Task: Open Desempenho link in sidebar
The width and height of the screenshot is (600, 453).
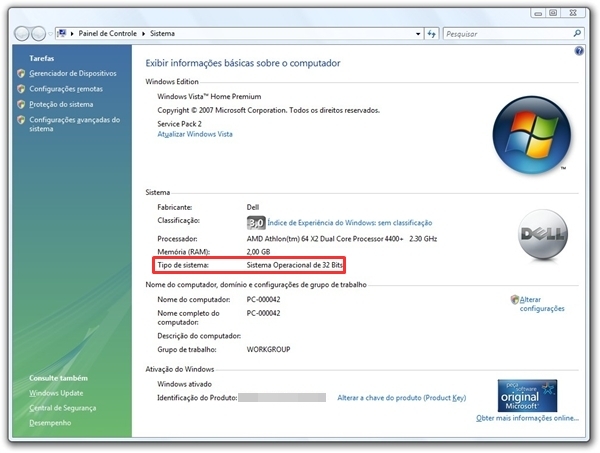Action: point(50,423)
